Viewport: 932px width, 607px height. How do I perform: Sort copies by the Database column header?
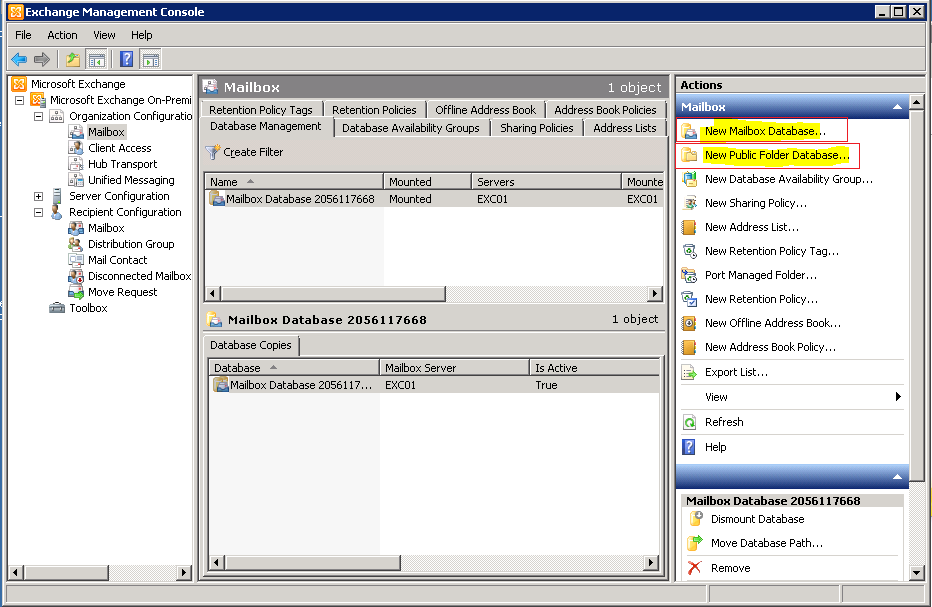click(294, 368)
